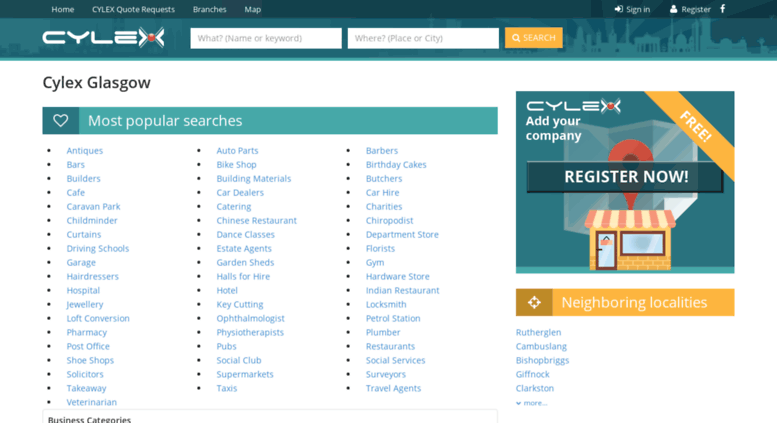This screenshot has width=777, height=423.
Task: Open Supermarkets link
Action: (245, 374)
